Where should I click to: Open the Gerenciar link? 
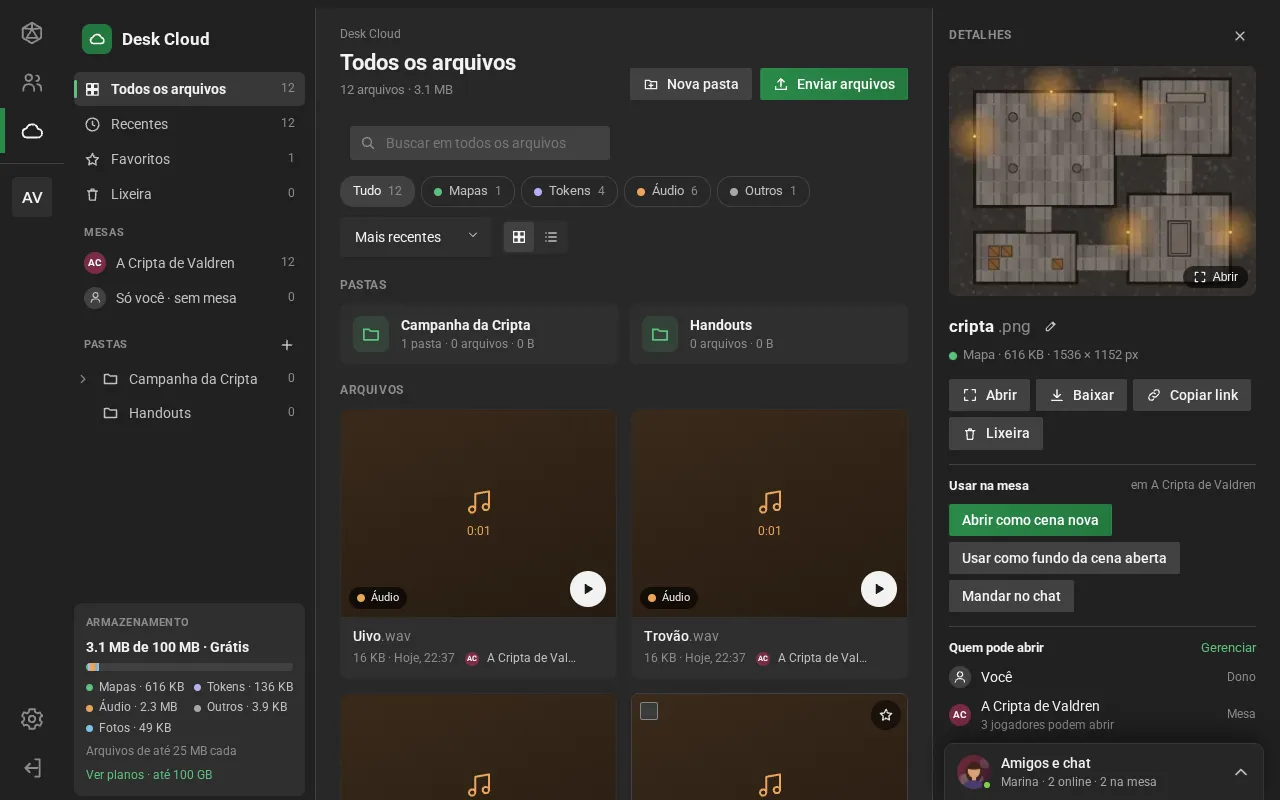[1228, 648]
